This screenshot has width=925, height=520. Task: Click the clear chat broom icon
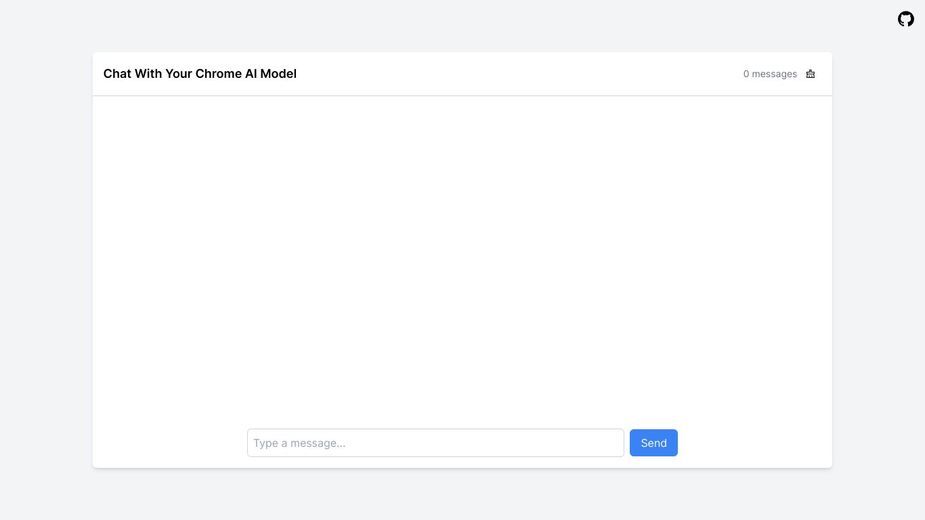click(x=811, y=74)
